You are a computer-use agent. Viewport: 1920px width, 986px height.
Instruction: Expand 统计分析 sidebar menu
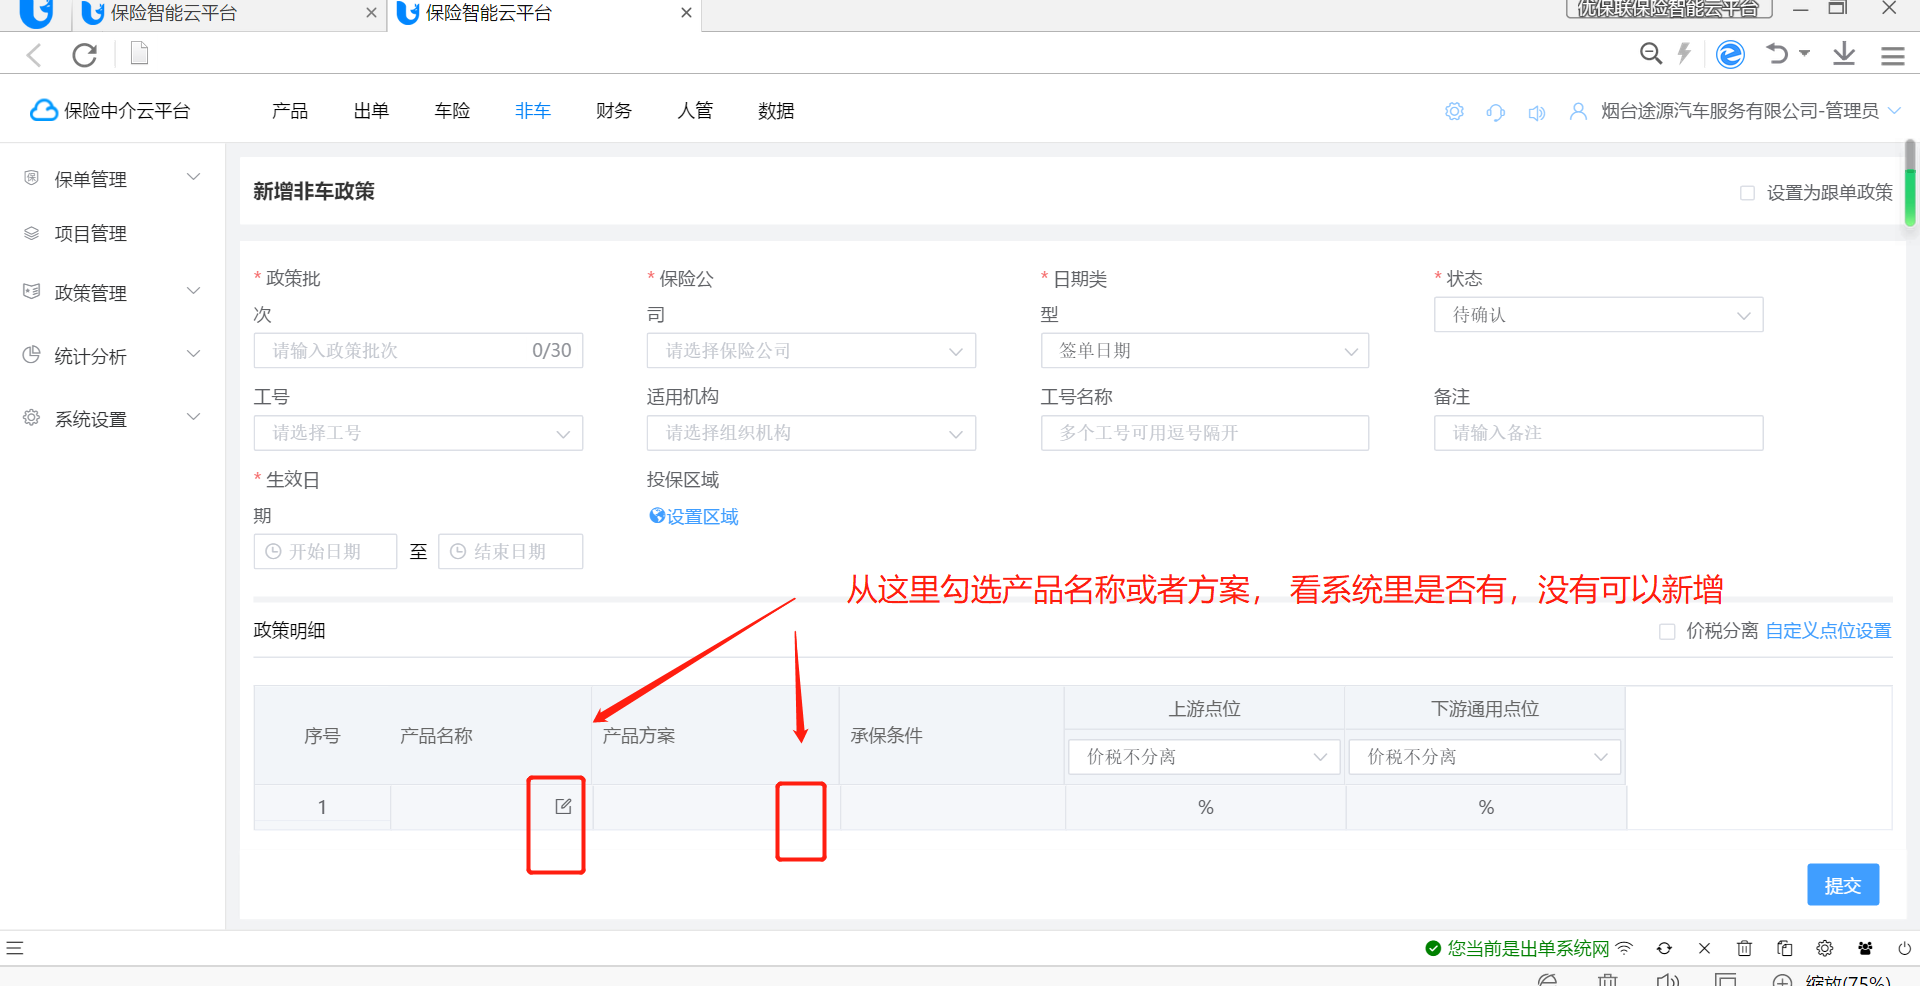[112, 356]
